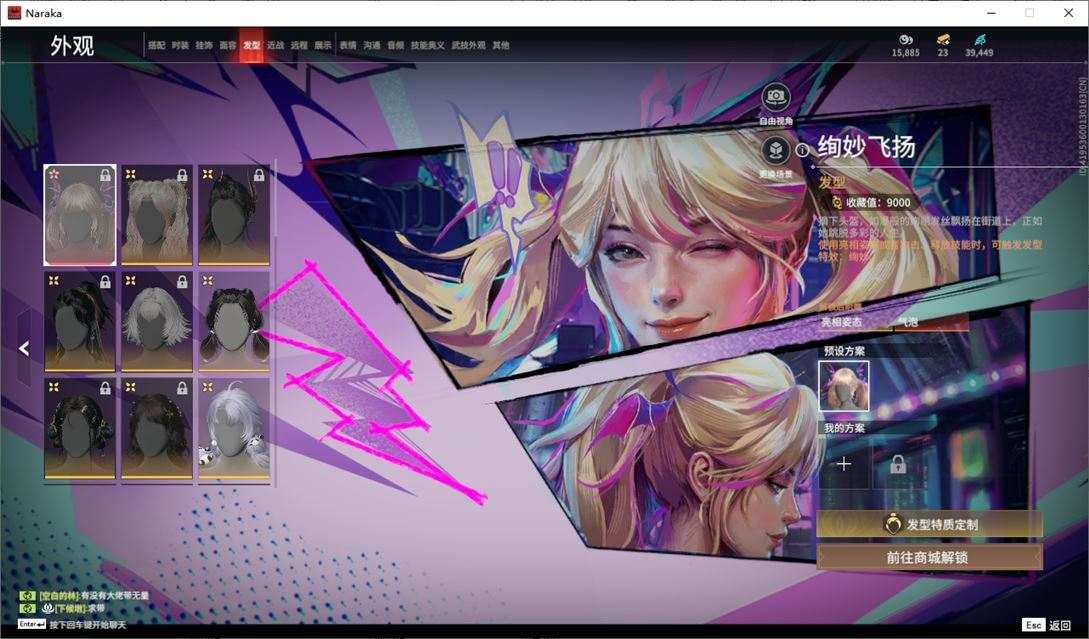This screenshot has width=1089, height=639.
Task: Select the black wavy locked hairstyle in middle row
Action: pos(80,321)
